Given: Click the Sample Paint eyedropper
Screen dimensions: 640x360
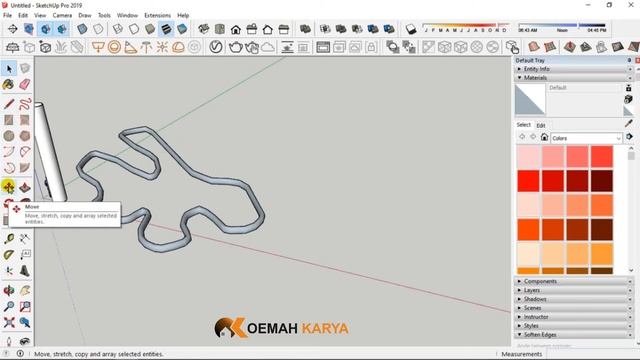Looking at the screenshot, I should point(629,124).
